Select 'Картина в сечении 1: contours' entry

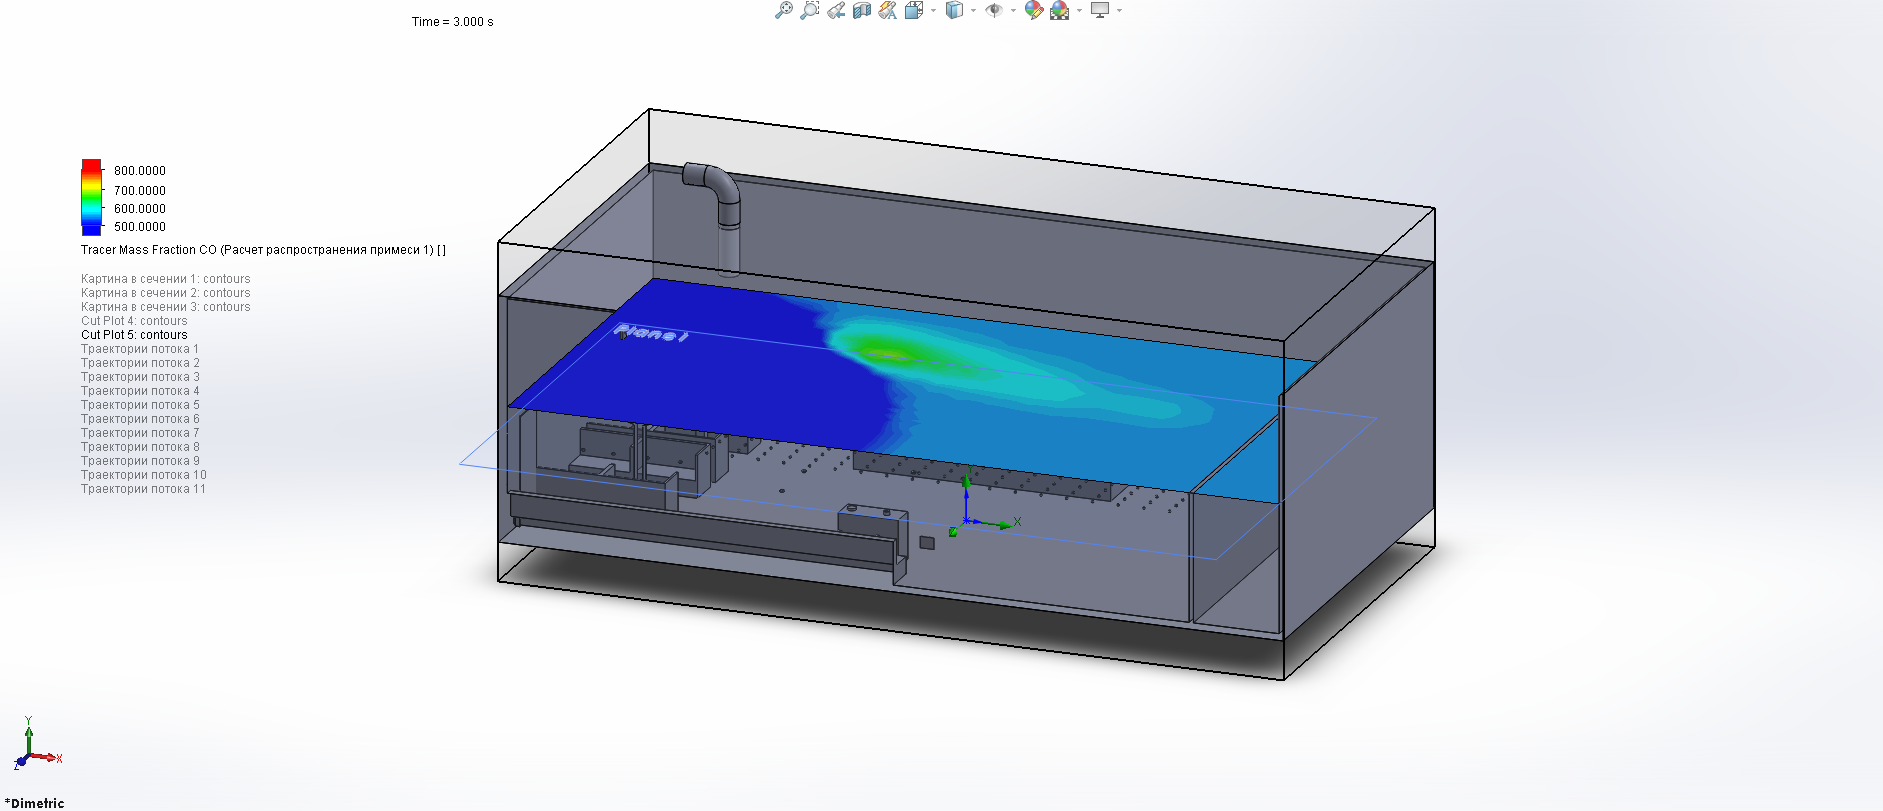click(x=166, y=279)
